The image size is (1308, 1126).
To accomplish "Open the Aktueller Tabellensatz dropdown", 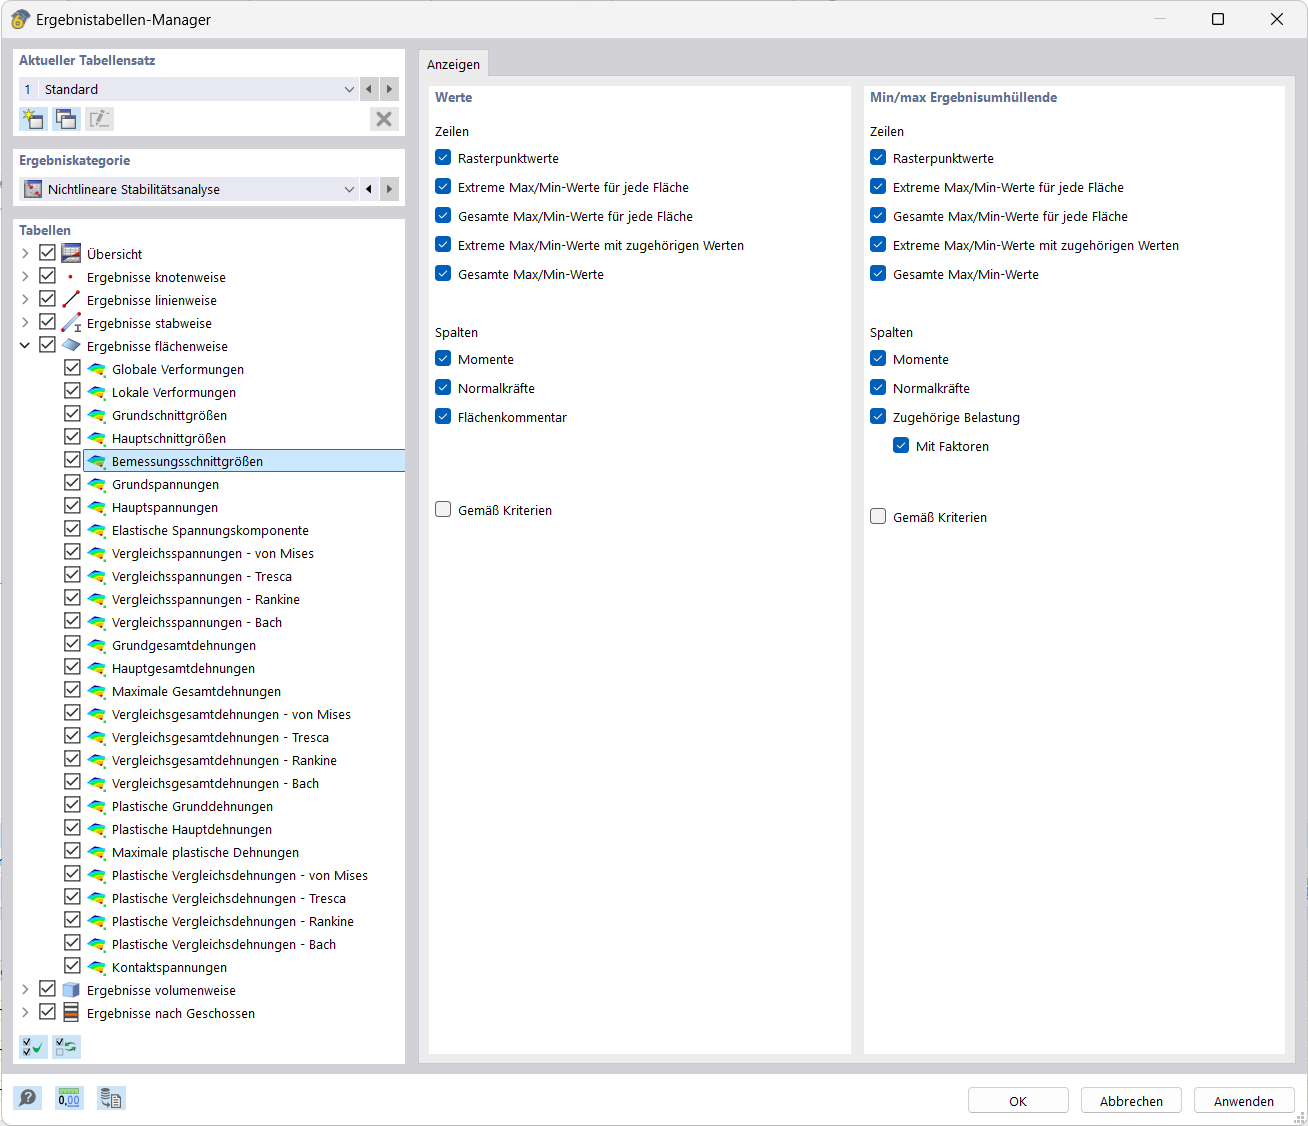I will click(349, 89).
